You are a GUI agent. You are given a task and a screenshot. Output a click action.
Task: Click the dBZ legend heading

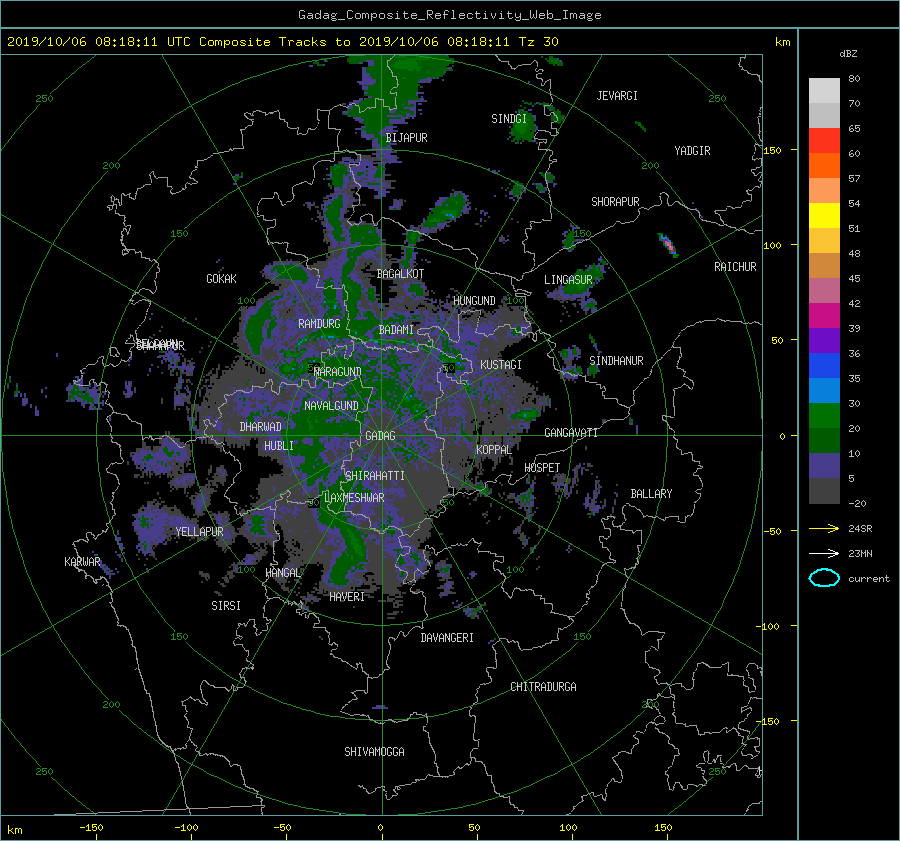[x=848, y=53]
